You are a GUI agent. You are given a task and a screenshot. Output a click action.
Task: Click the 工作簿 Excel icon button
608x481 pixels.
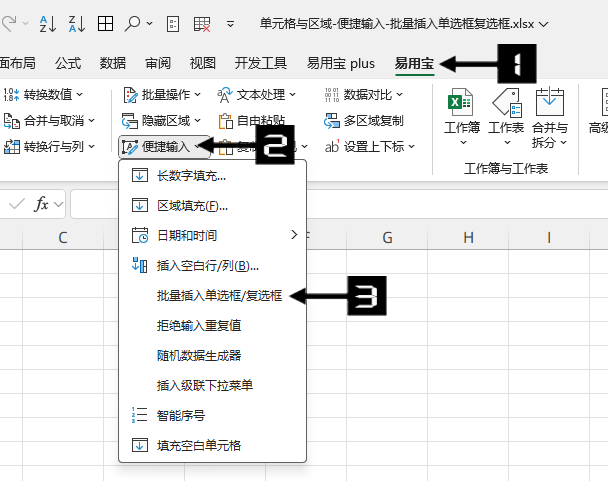point(462,116)
